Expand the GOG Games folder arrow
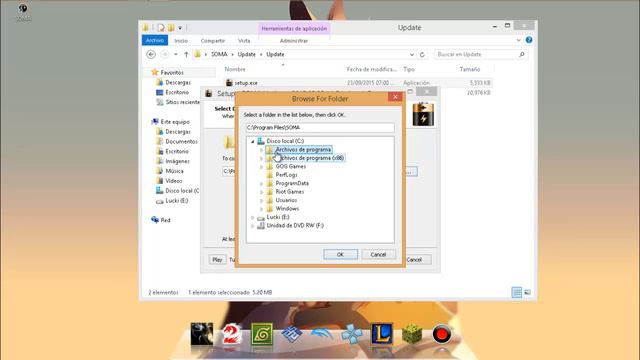The image size is (640, 360). 262,167
